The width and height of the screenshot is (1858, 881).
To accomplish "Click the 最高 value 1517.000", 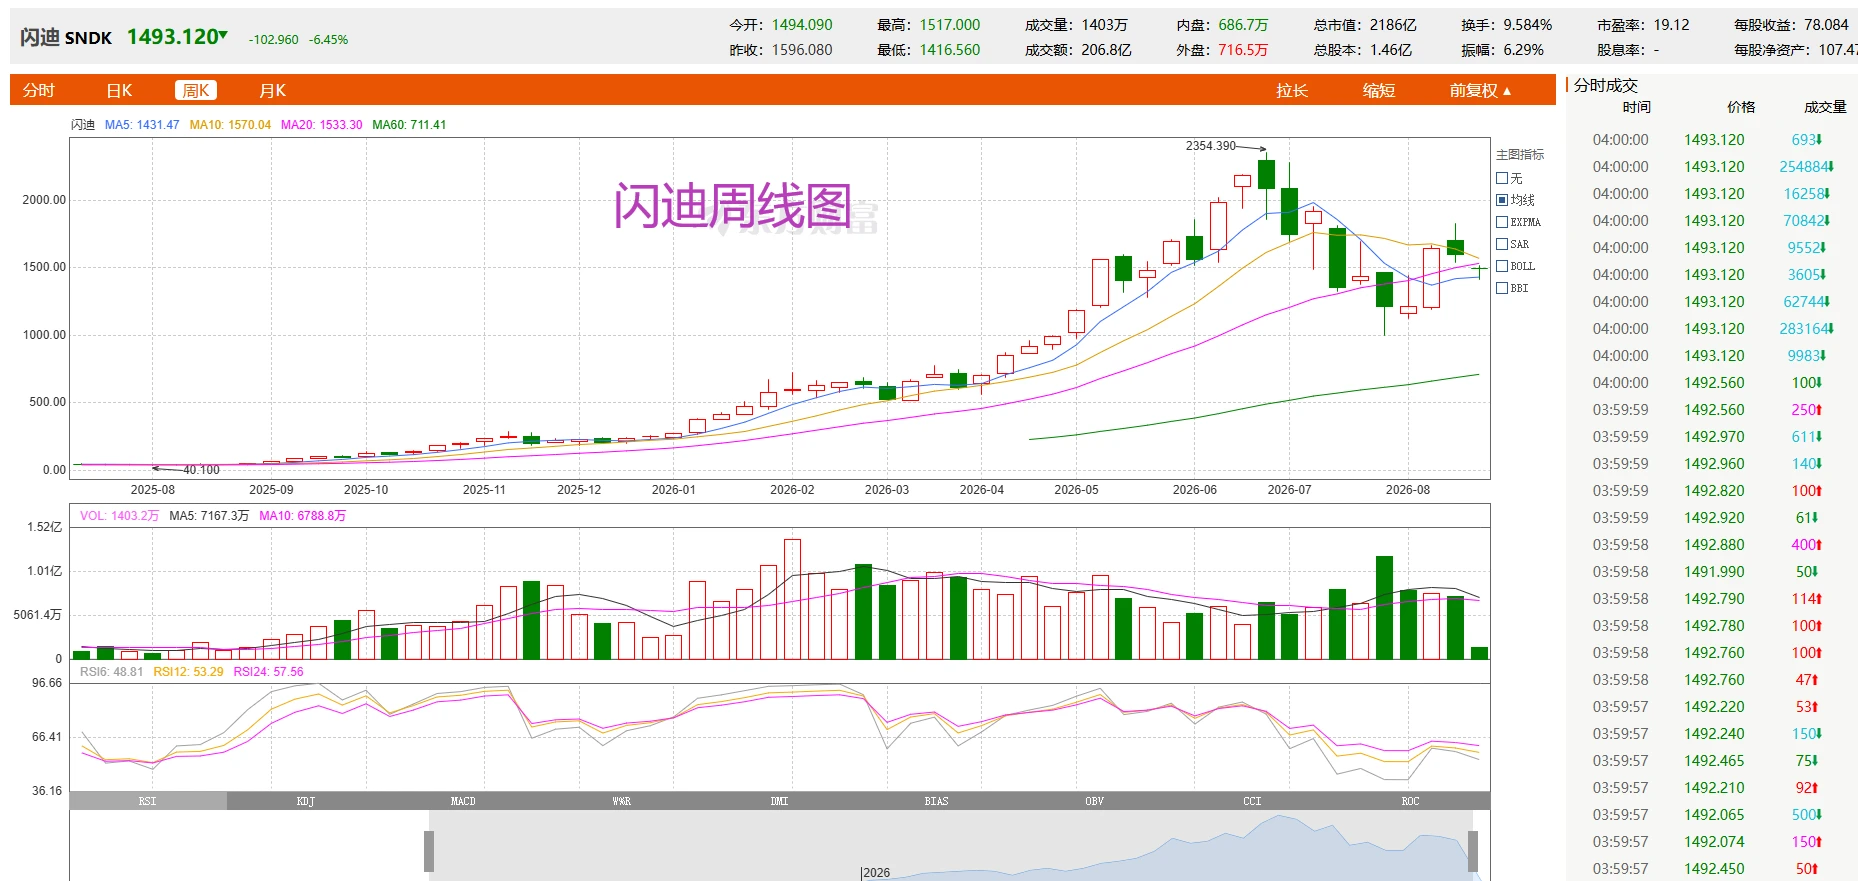I will [950, 25].
